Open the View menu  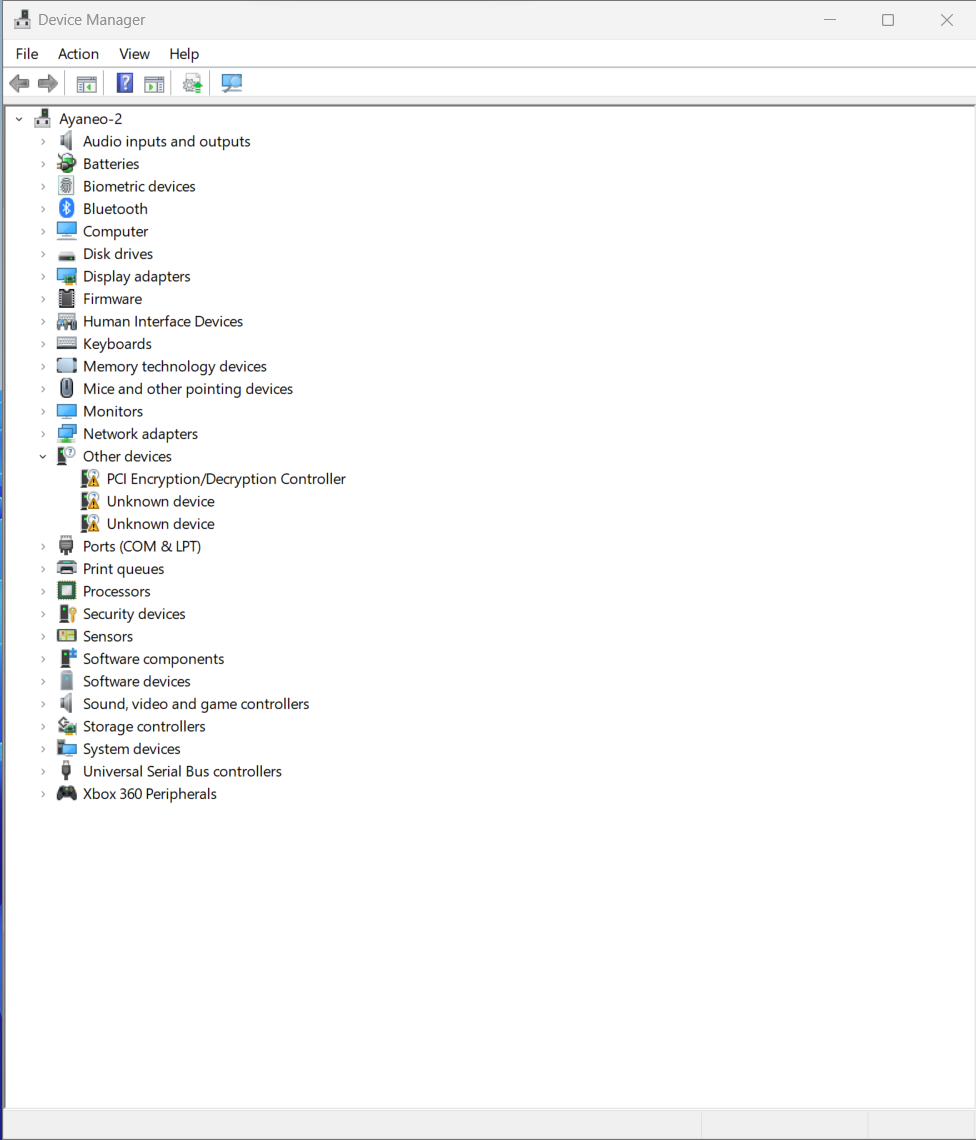coord(135,54)
